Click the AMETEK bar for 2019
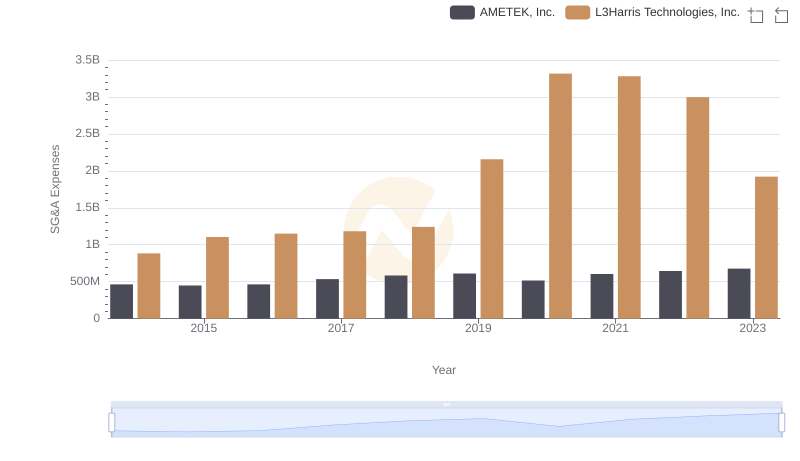 [464, 296]
